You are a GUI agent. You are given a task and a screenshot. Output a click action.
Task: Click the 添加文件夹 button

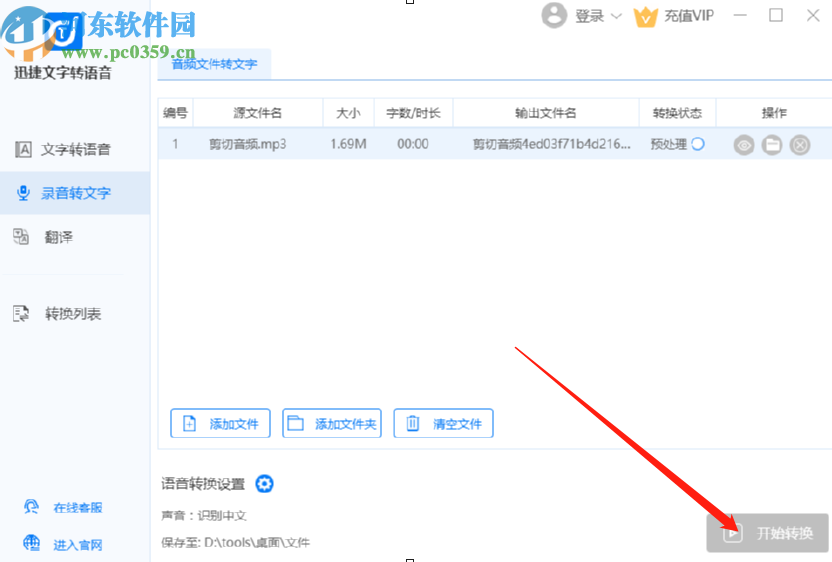click(332, 423)
